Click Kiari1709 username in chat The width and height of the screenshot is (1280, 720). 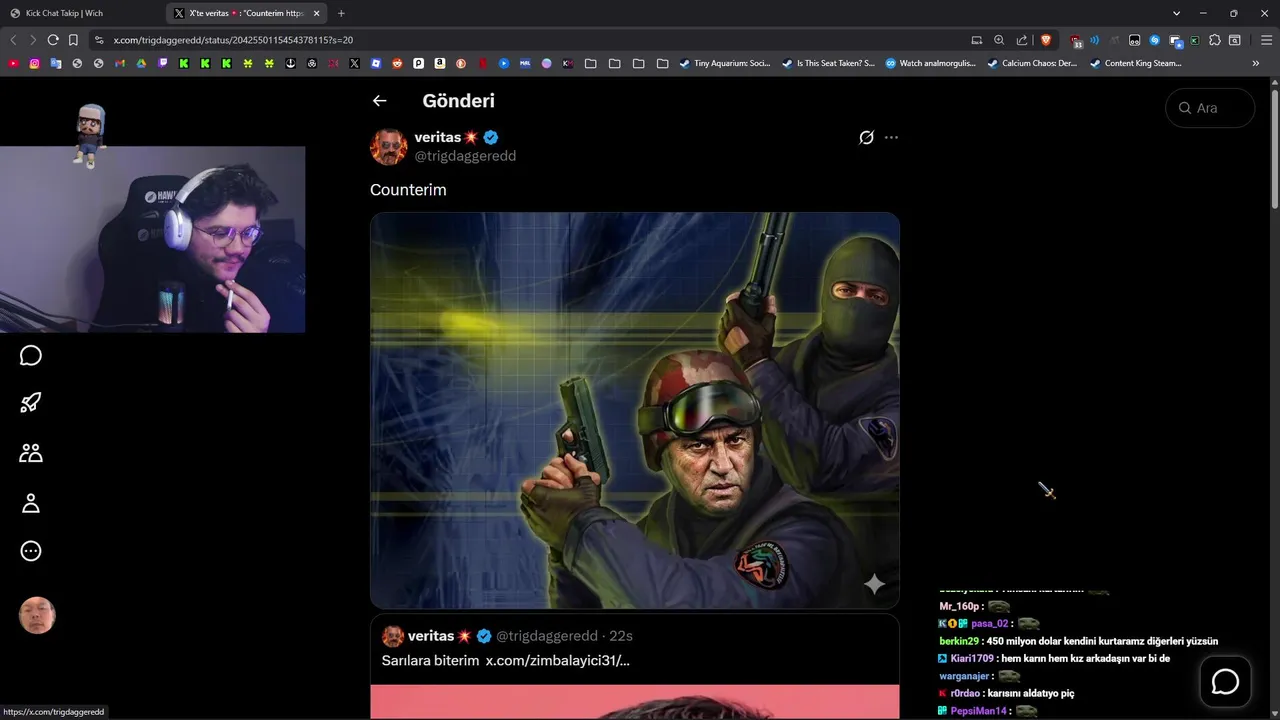click(x=972, y=659)
